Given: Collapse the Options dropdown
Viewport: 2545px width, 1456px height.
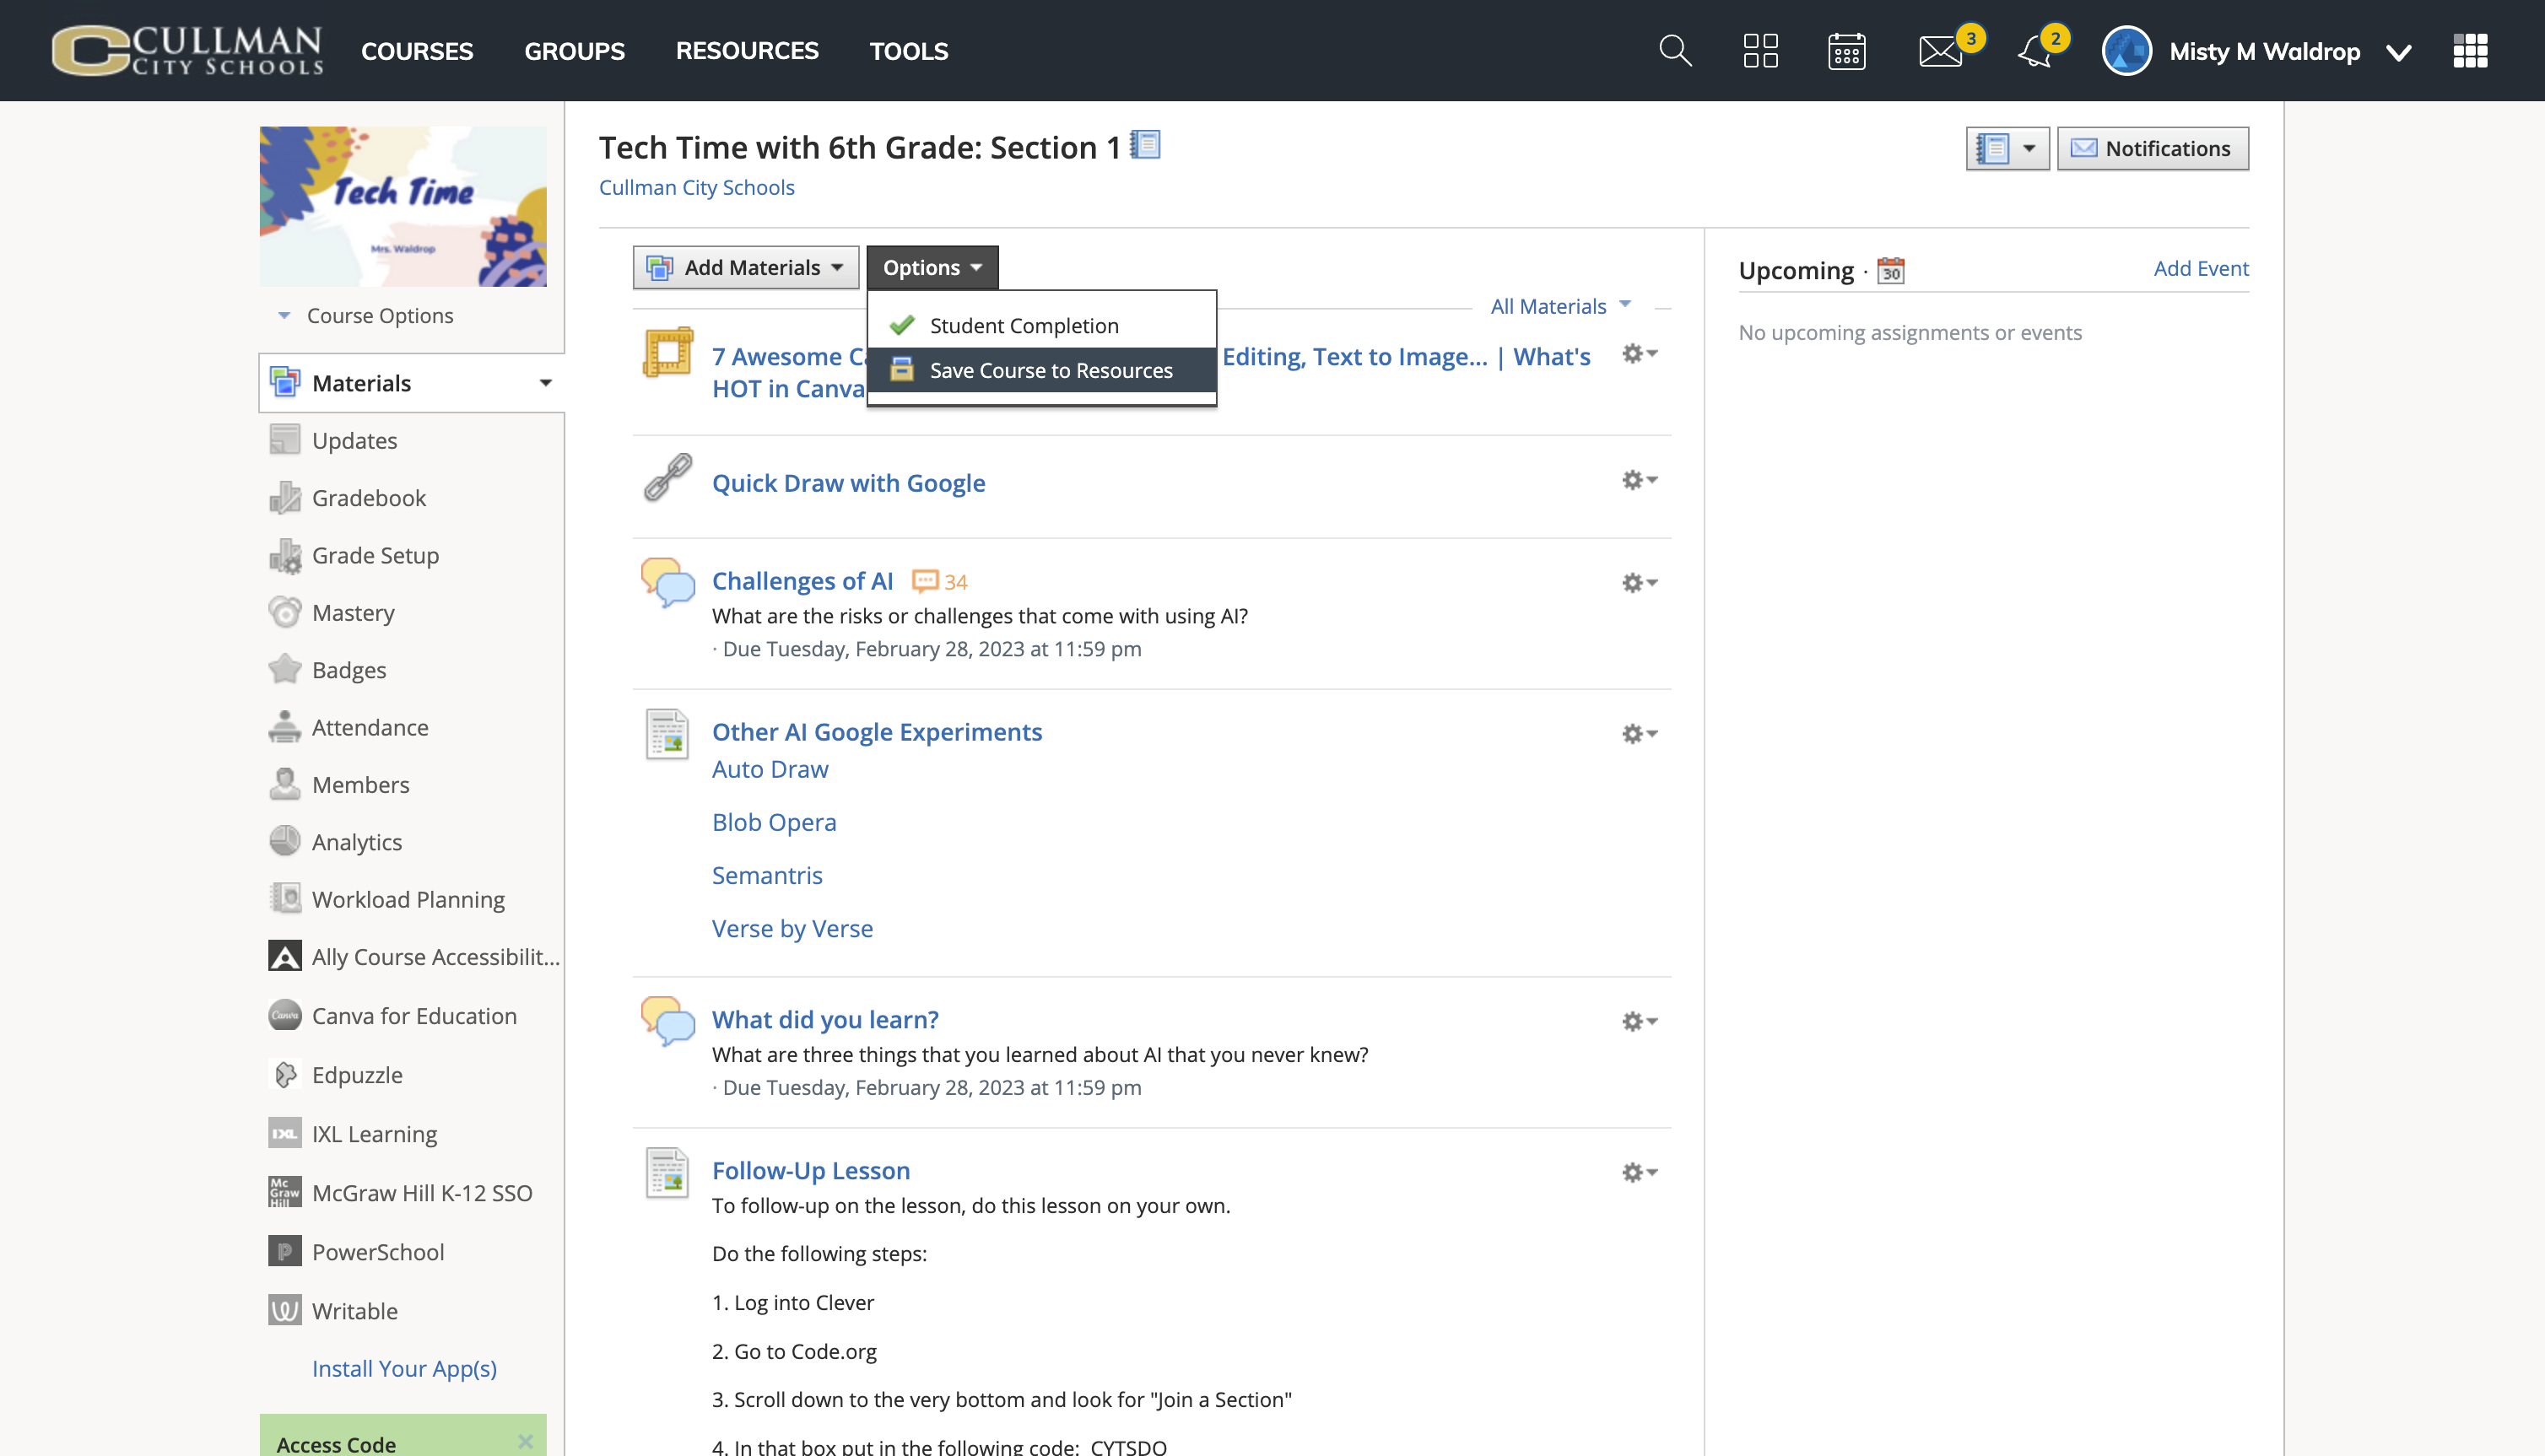Looking at the screenshot, I should (x=932, y=268).
